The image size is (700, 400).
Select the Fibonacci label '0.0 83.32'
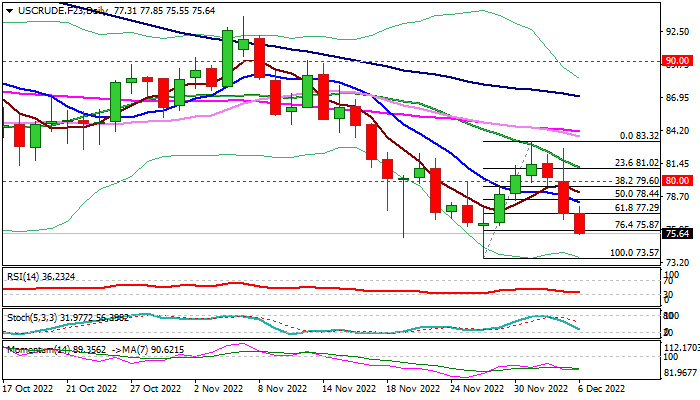click(639, 136)
